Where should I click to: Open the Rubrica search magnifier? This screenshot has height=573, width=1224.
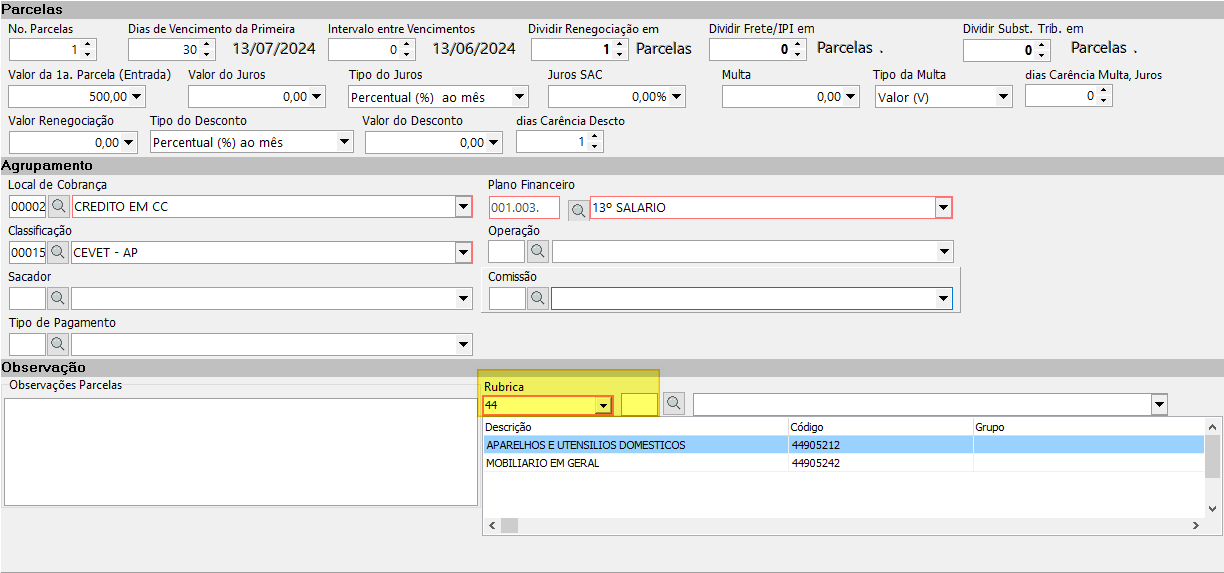[x=675, y=404]
